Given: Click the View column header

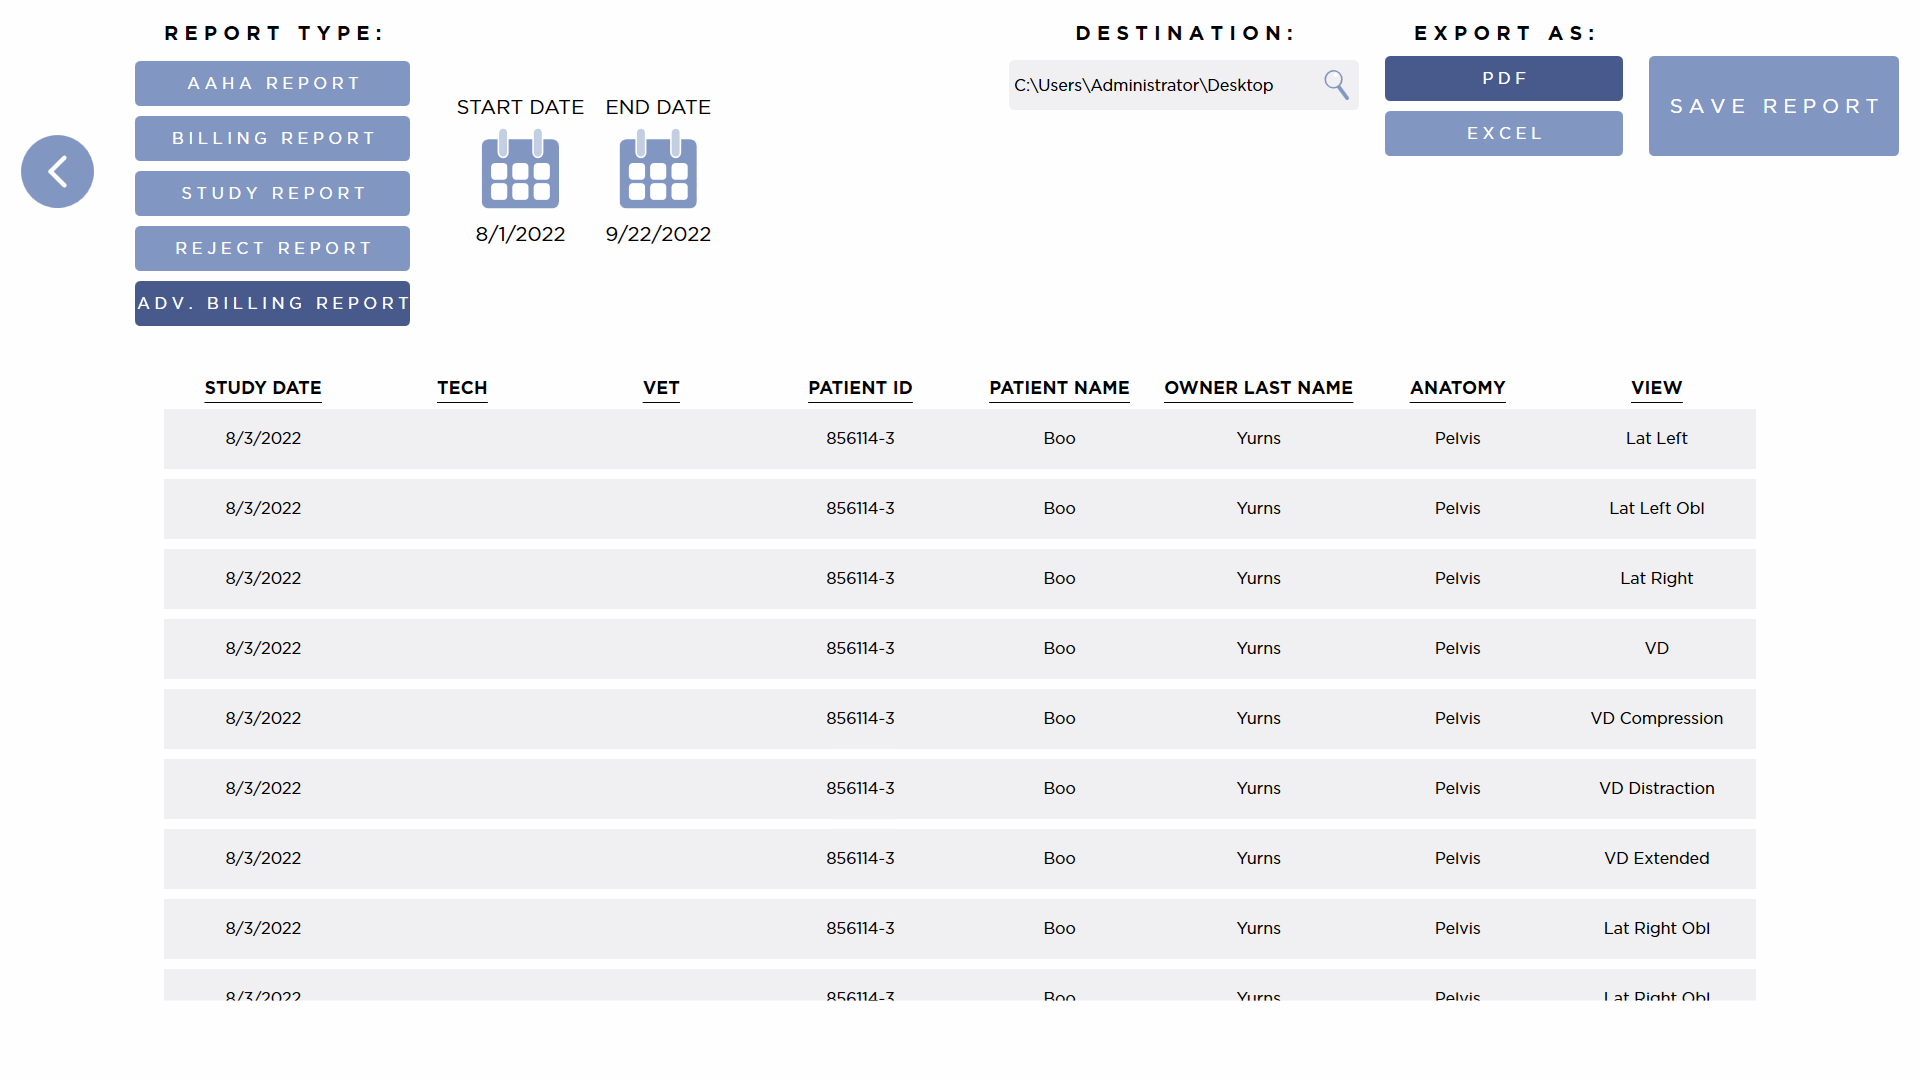Looking at the screenshot, I should click(1656, 388).
